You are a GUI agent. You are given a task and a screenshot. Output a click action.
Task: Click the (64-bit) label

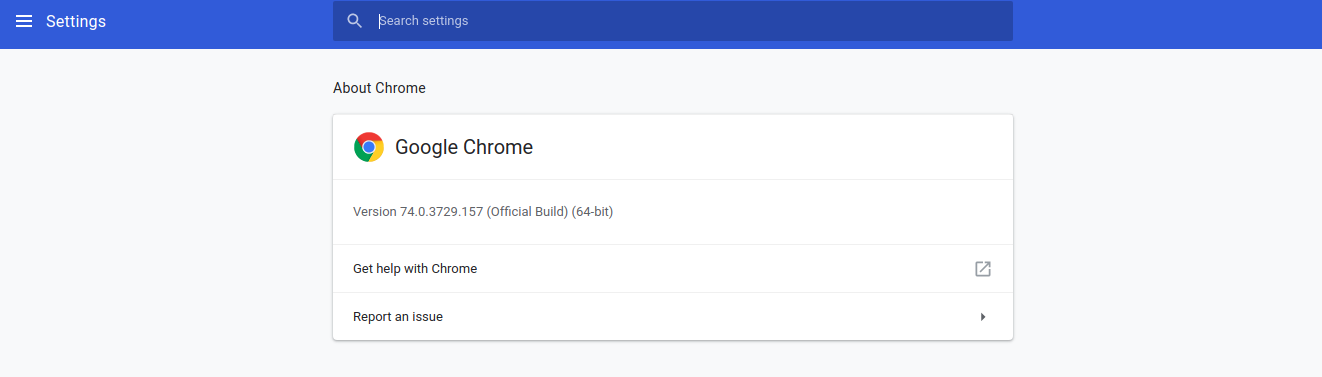pyautogui.click(x=592, y=212)
